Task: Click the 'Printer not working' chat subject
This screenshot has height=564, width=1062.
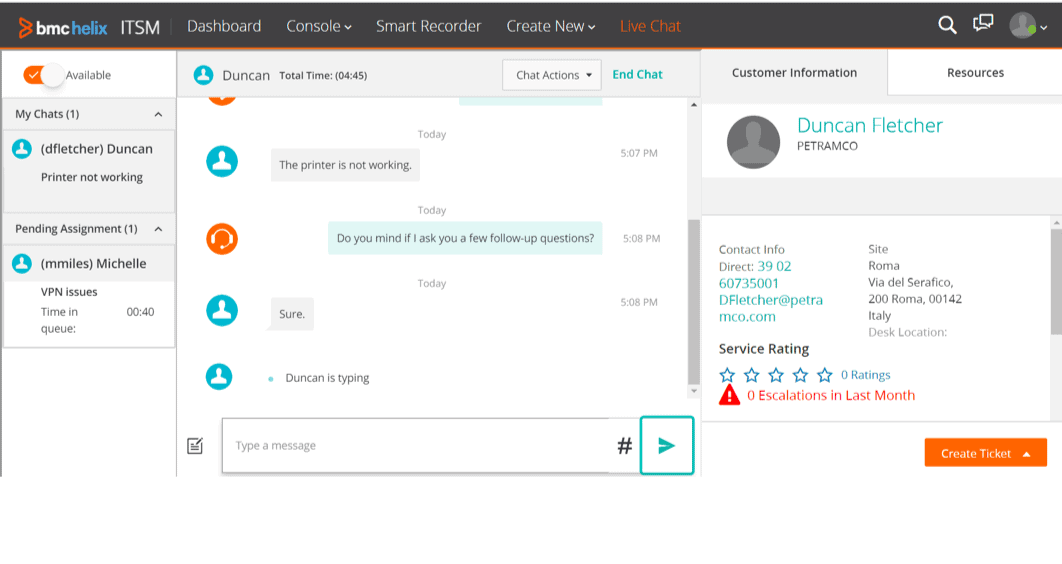Action: [x=91, y=177]
